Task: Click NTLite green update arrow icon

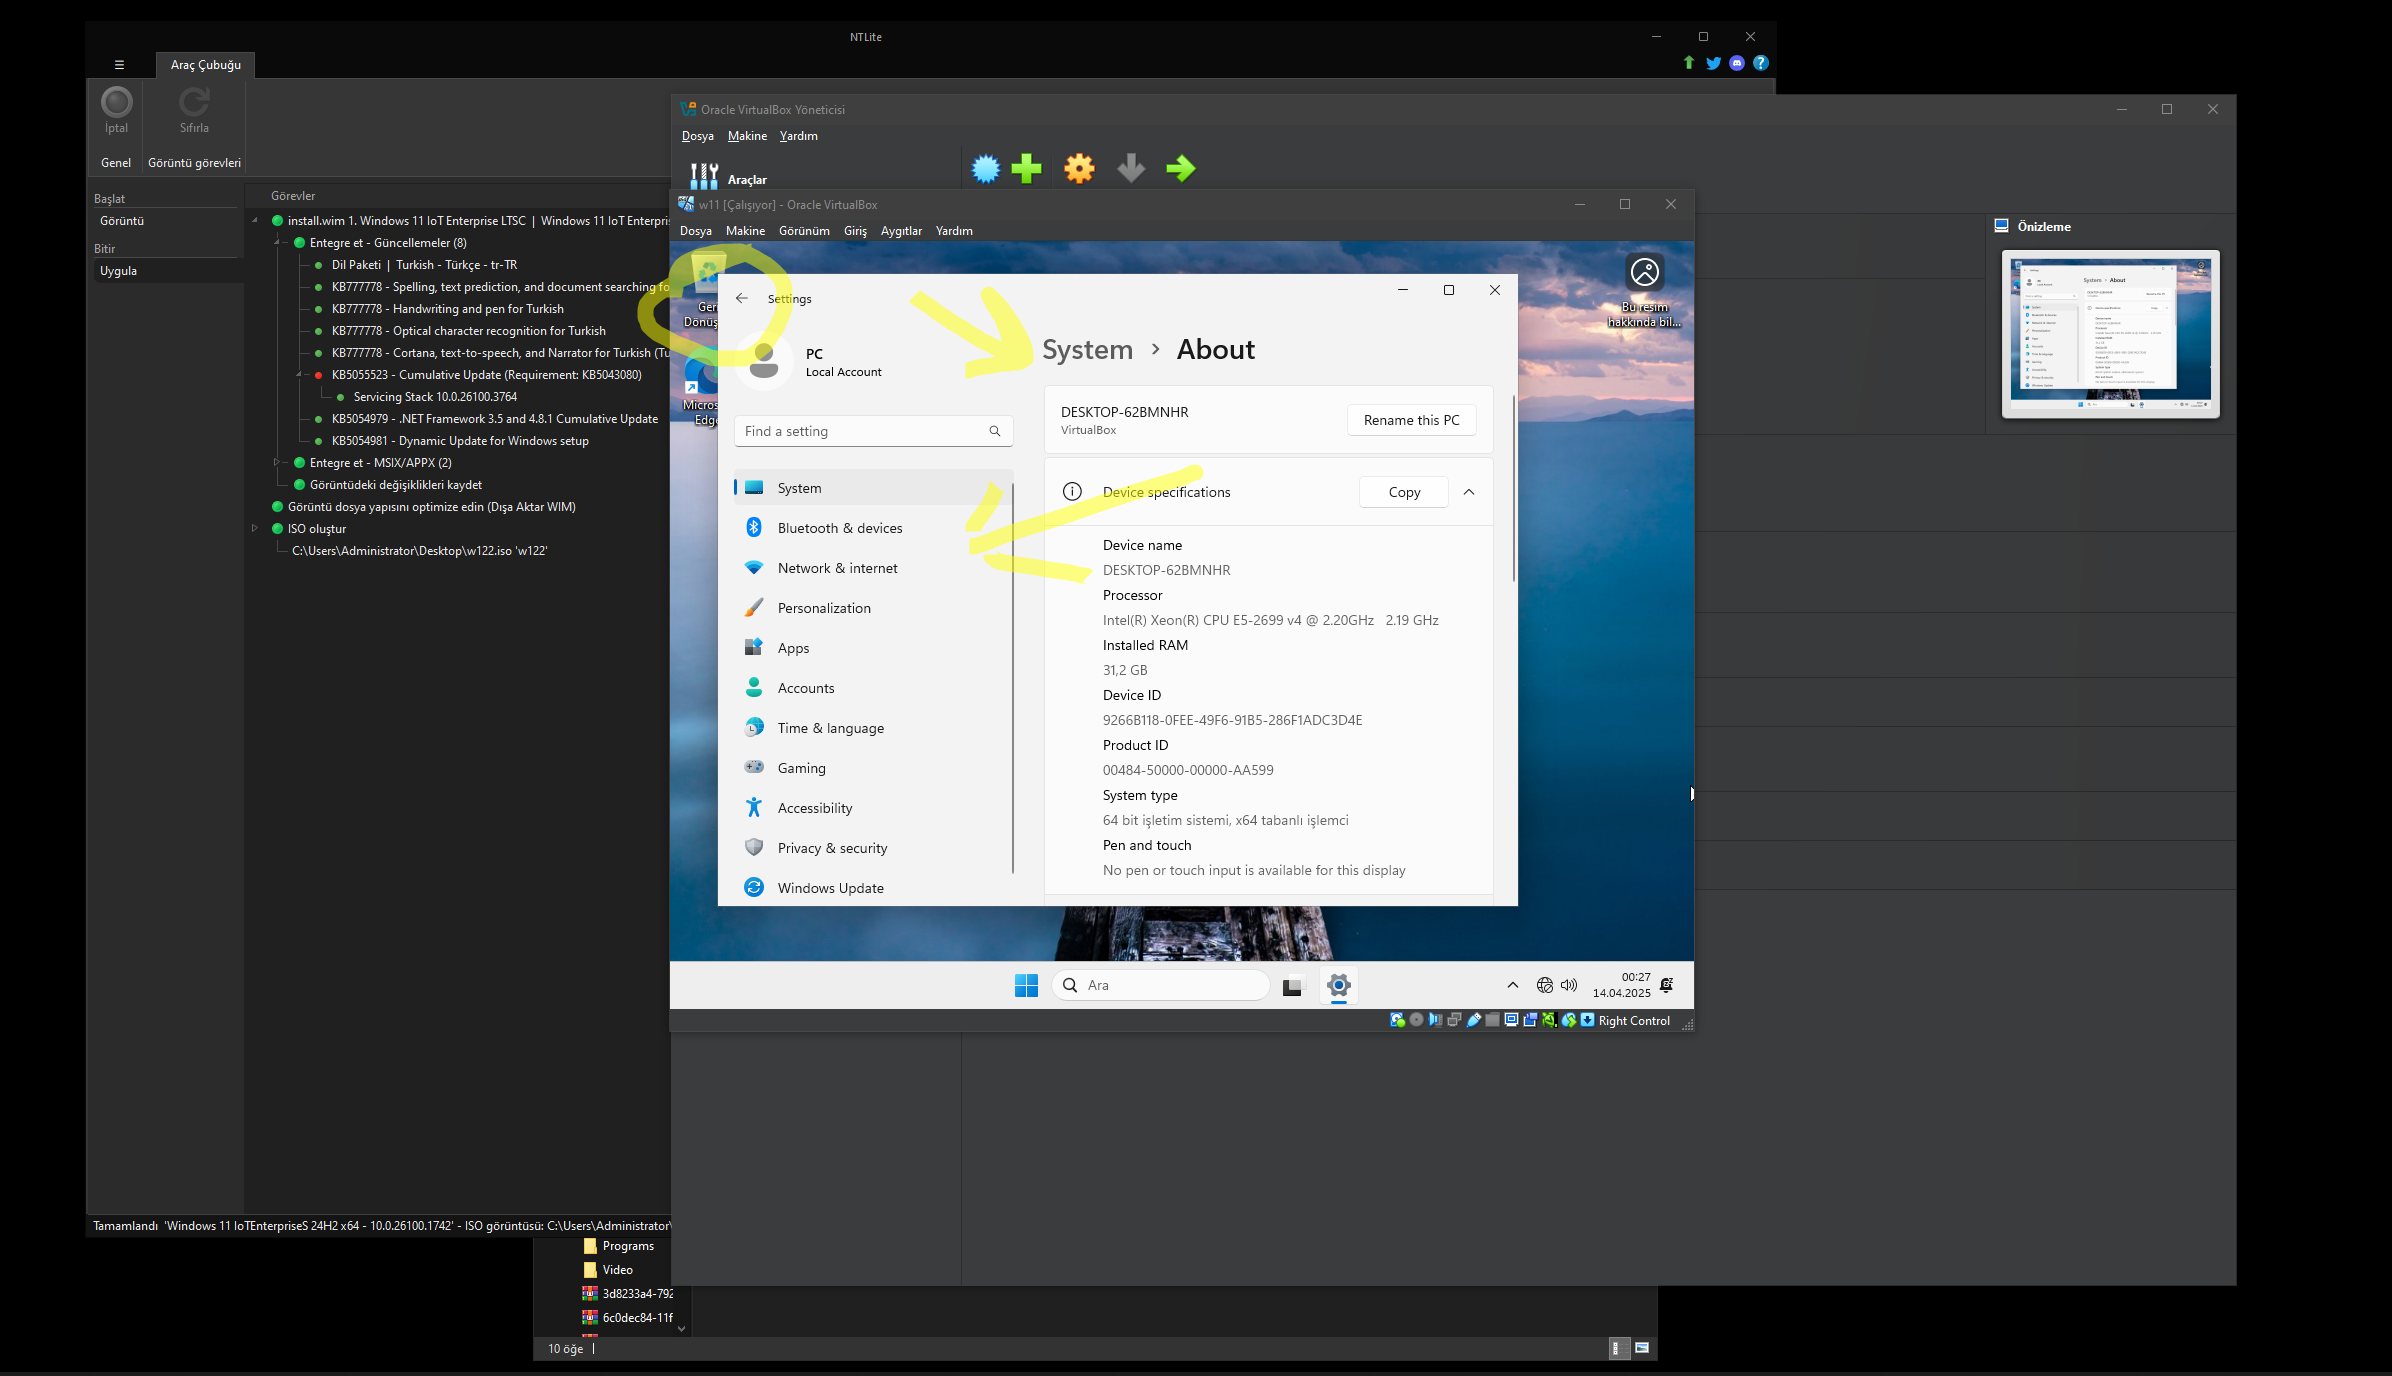Action: 1689,63
